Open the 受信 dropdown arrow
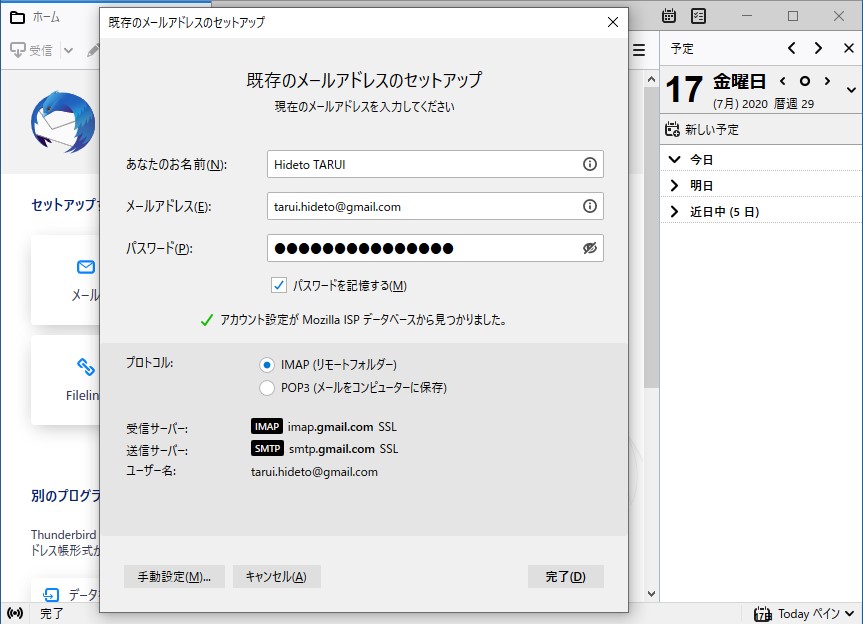Screen dimensions: 863x624 [66, 50]
